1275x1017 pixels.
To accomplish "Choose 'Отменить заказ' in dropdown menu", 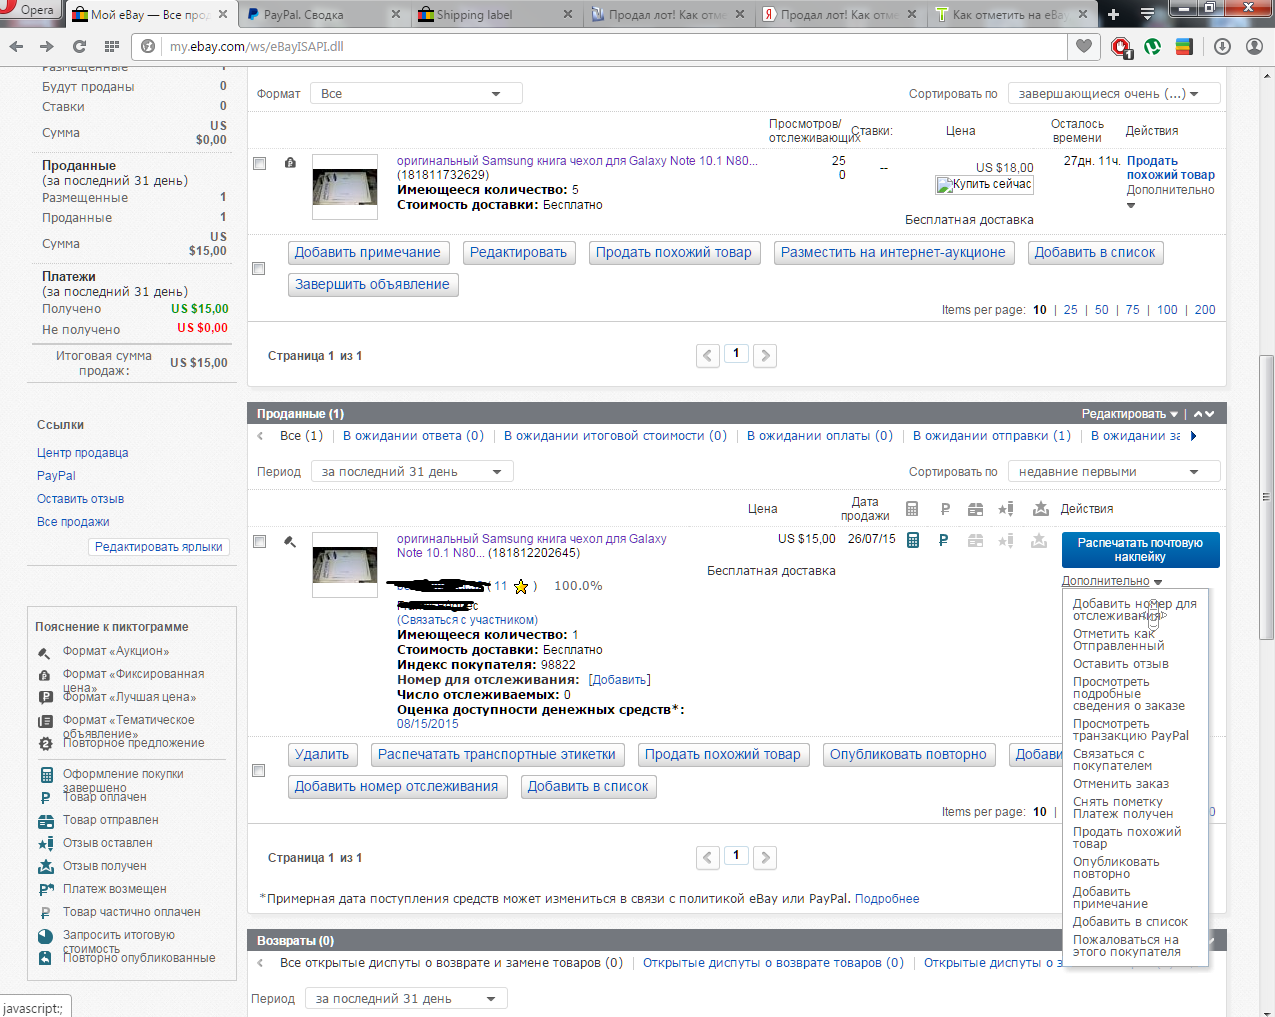I will pos(1120,784).
